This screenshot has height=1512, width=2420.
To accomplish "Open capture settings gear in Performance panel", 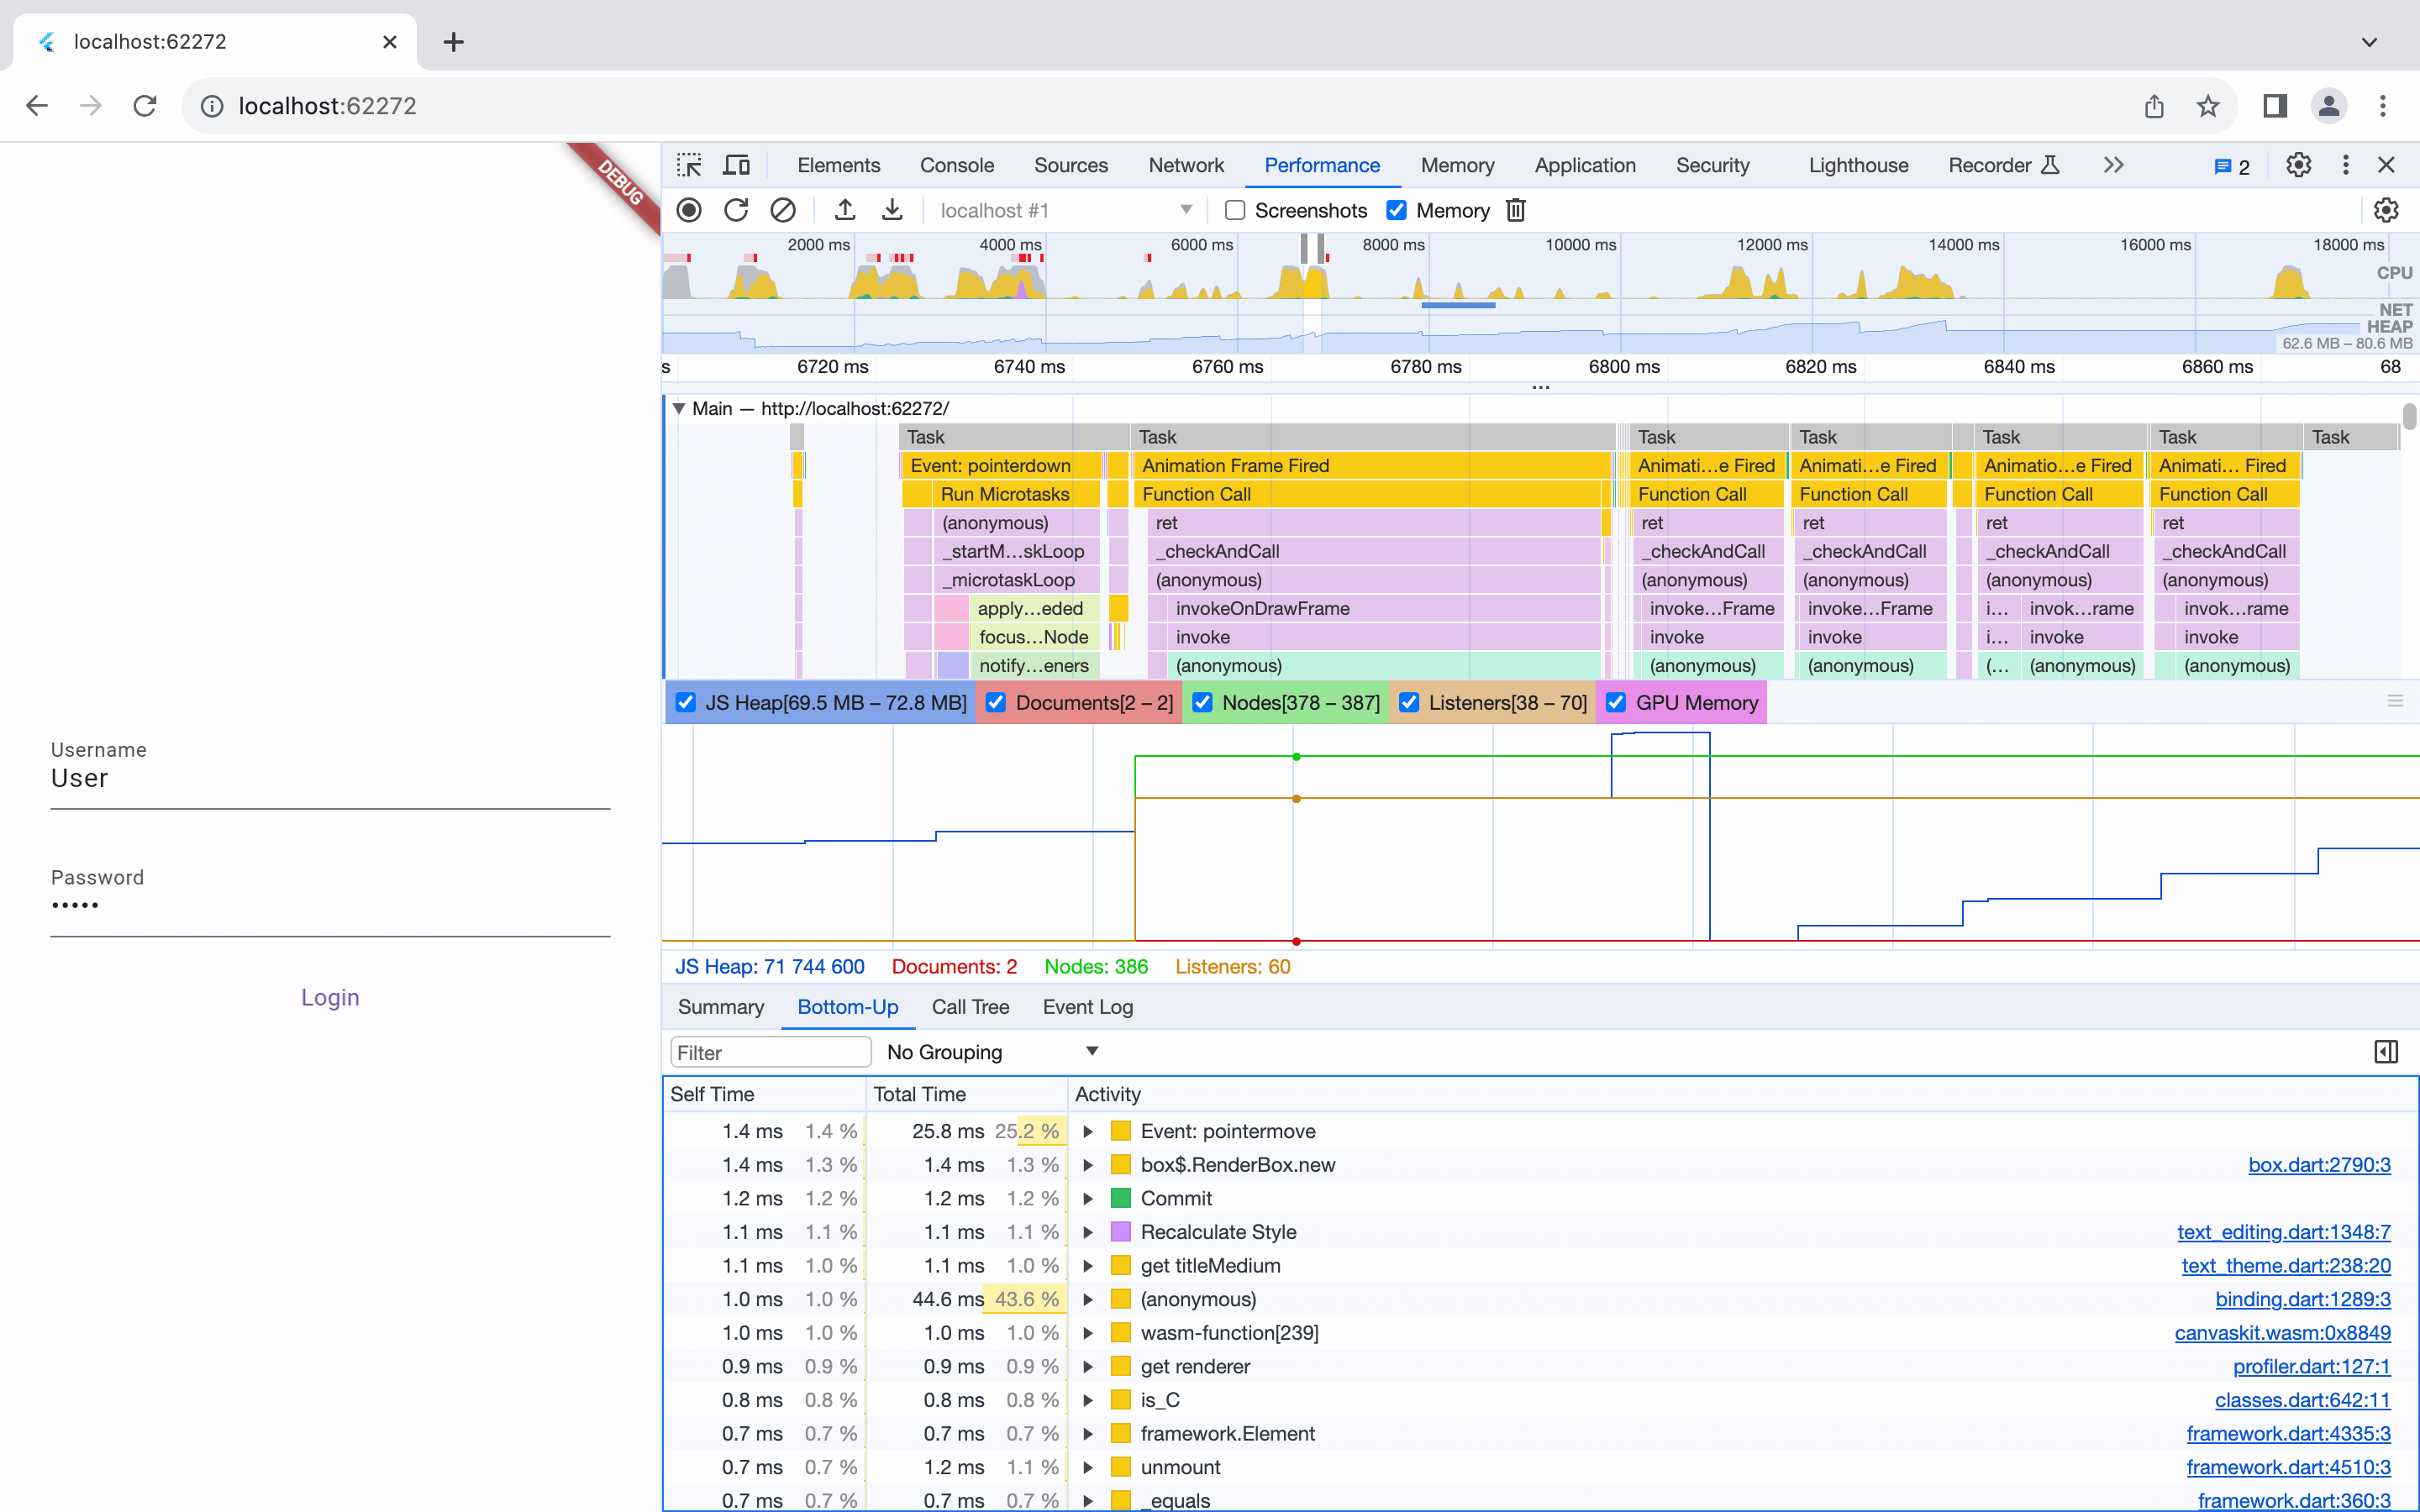I will coord(2386,210).
